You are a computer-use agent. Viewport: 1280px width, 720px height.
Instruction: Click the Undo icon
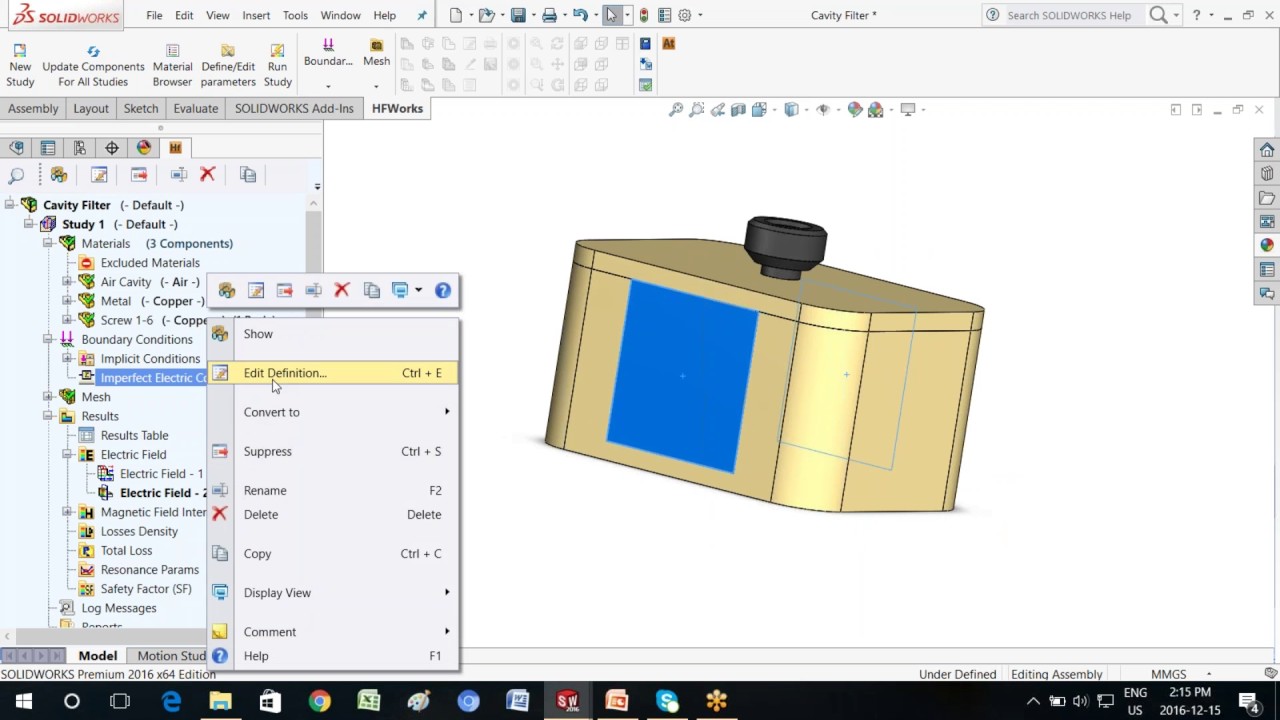coord(580,15)
